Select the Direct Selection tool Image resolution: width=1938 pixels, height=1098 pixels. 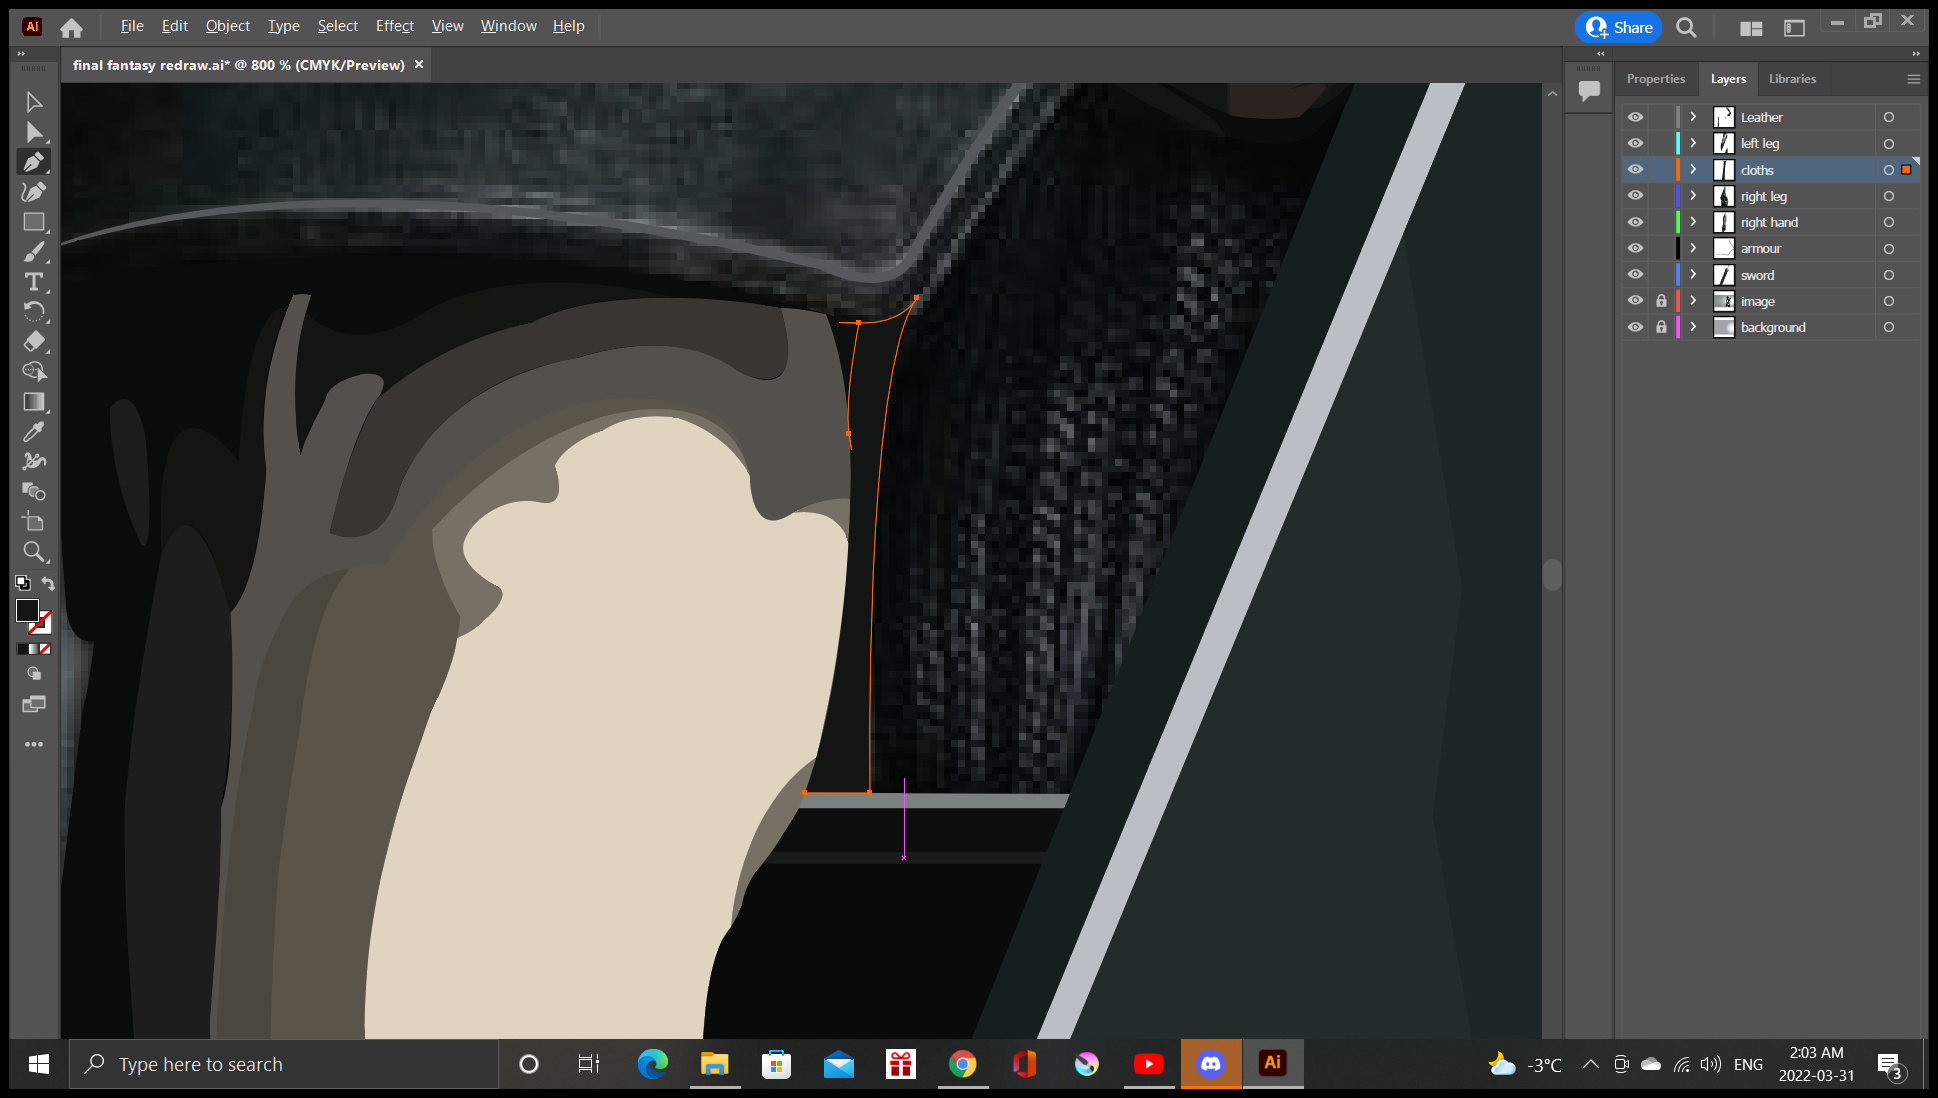(34, 131)
